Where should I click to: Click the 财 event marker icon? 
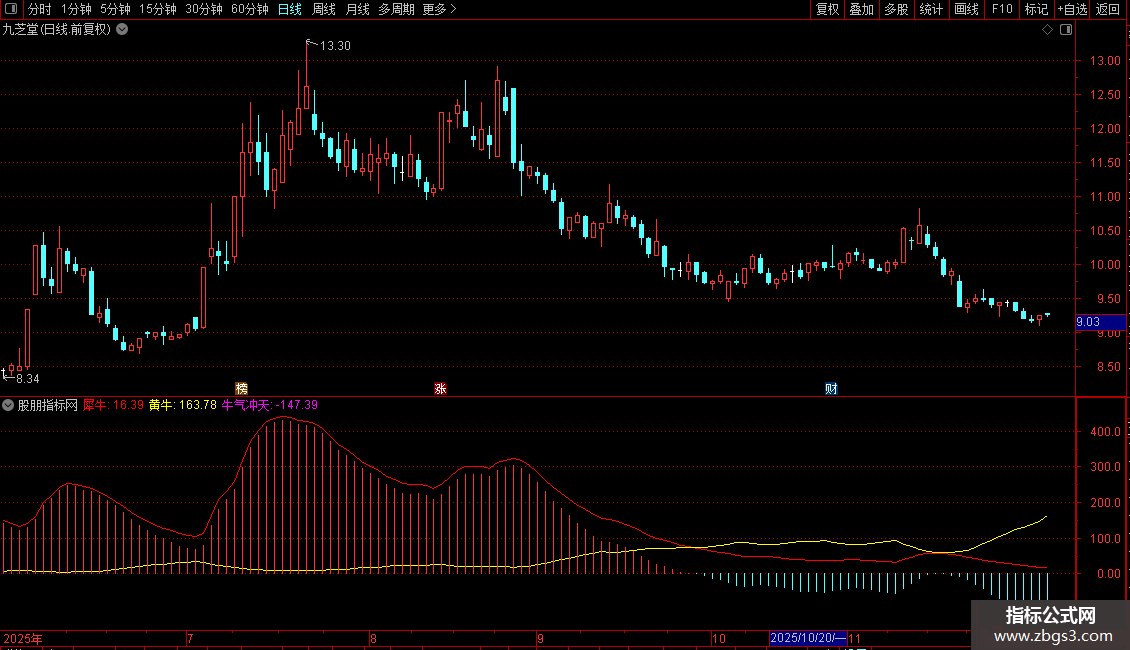[831, 388]
